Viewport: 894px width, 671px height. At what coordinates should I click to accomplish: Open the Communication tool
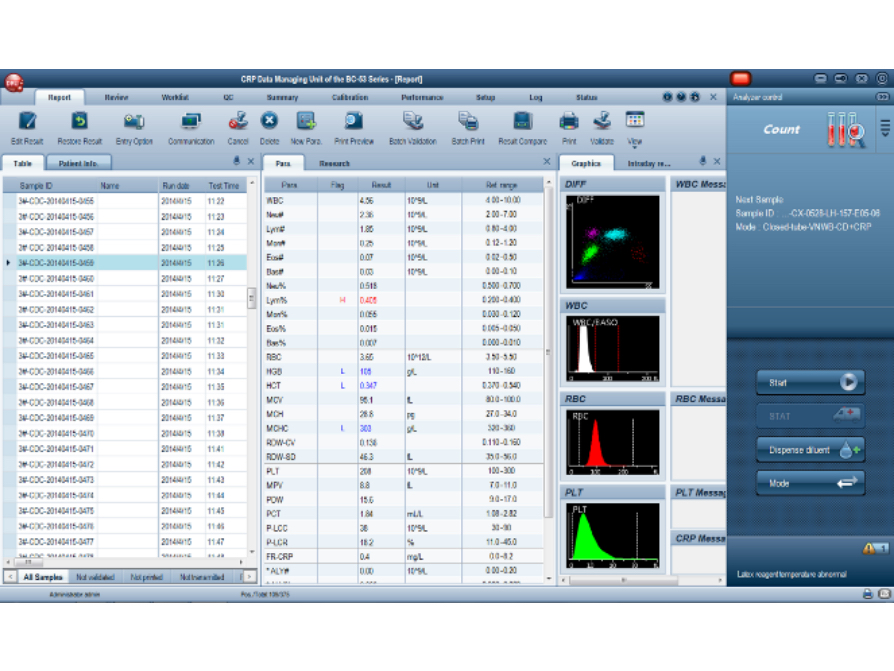point(190,122)
